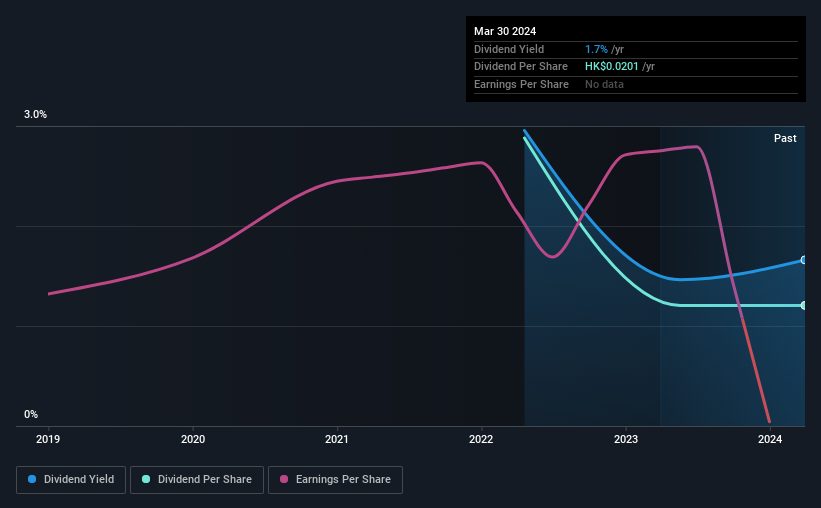
Task: Click the 0% y-axis label
Action: tap(31, 414)
